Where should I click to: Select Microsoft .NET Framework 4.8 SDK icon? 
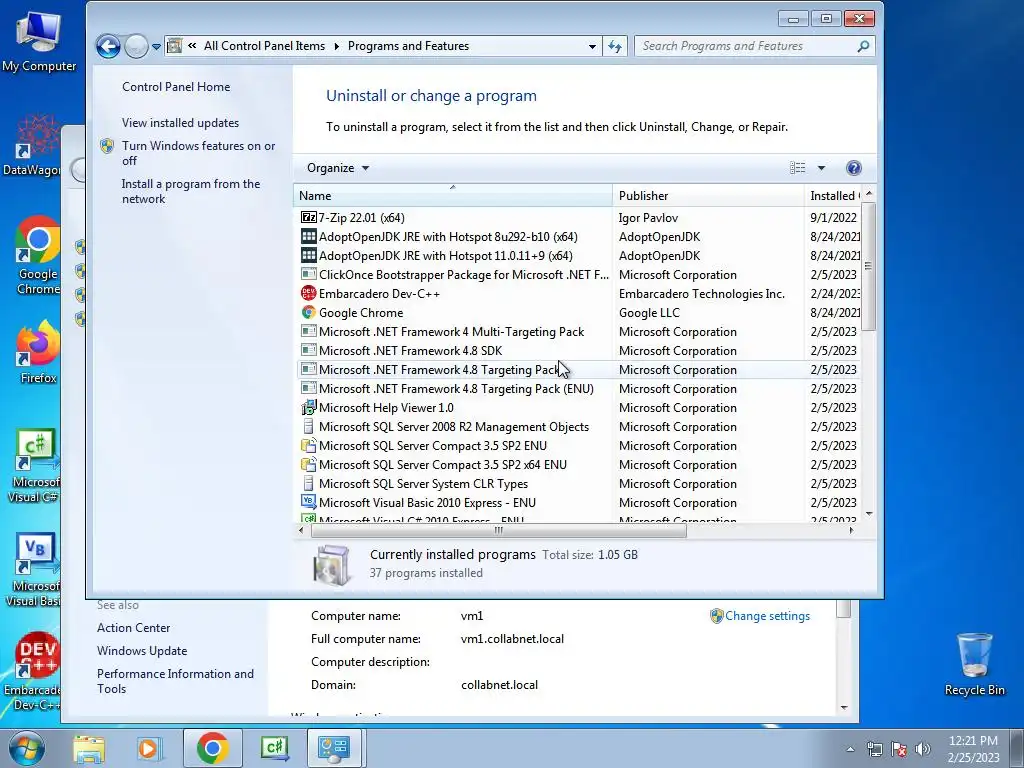[x=308, y=350]
